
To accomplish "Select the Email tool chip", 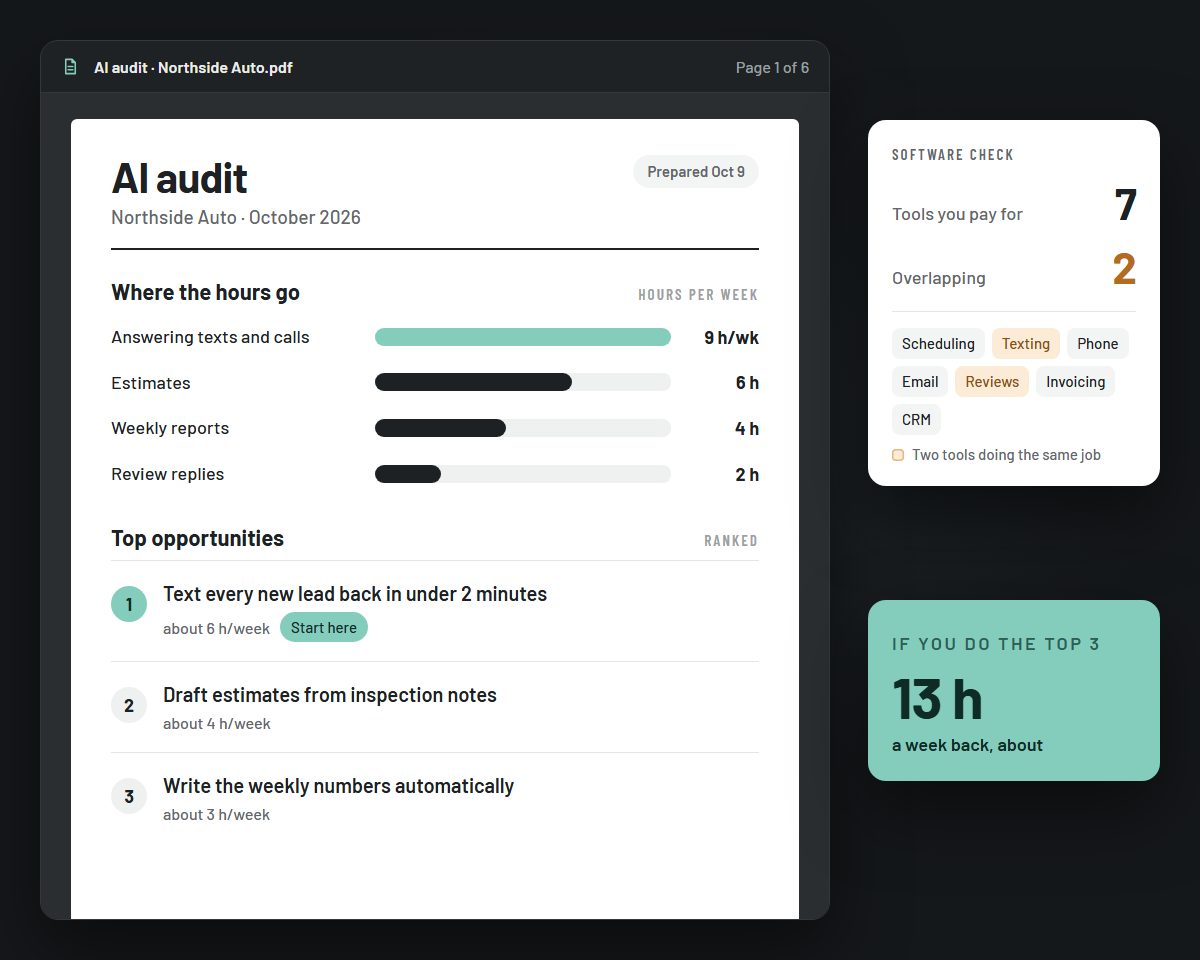I will click(x=920, y=382).
